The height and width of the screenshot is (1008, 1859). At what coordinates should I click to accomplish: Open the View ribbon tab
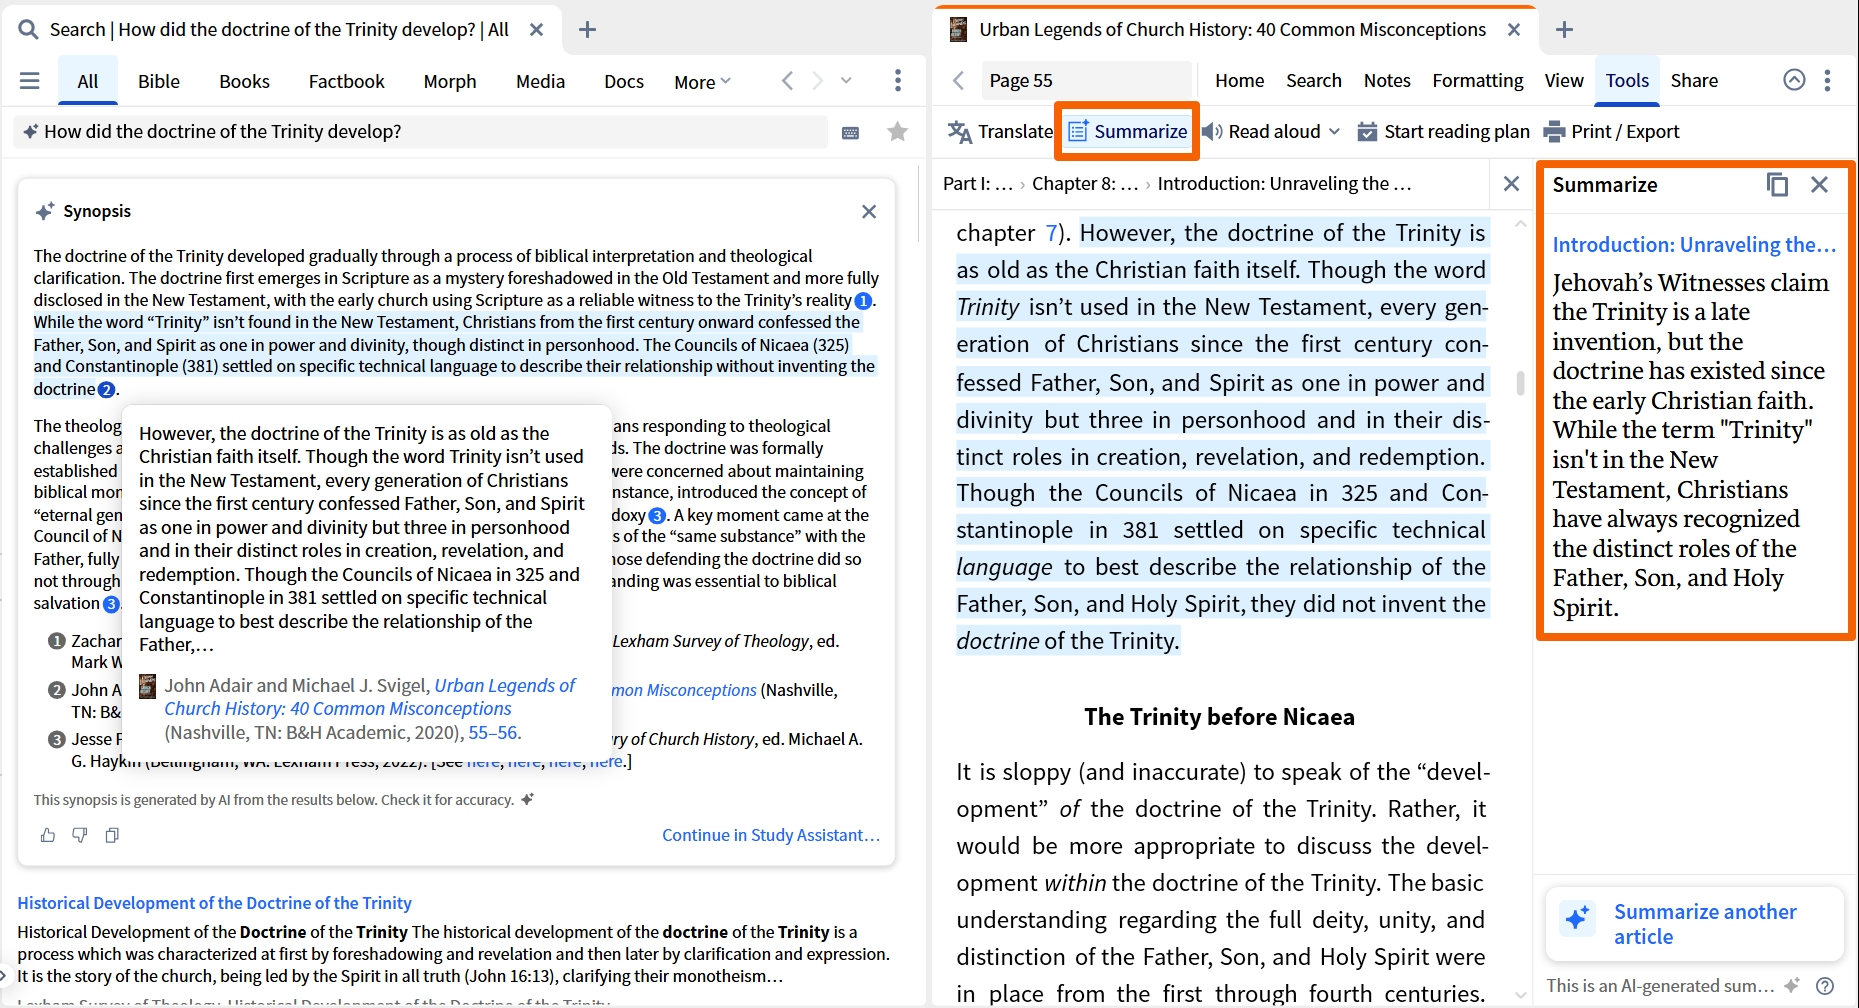click(x=1564, y=80)
